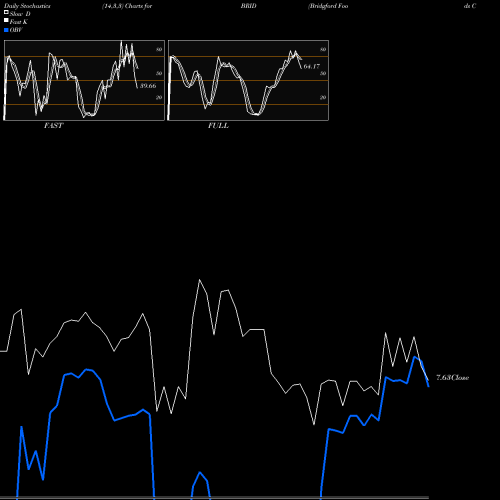Click the 7.63 Close price label
Screen dimensions: 500x500
click(x=453, y=378)
